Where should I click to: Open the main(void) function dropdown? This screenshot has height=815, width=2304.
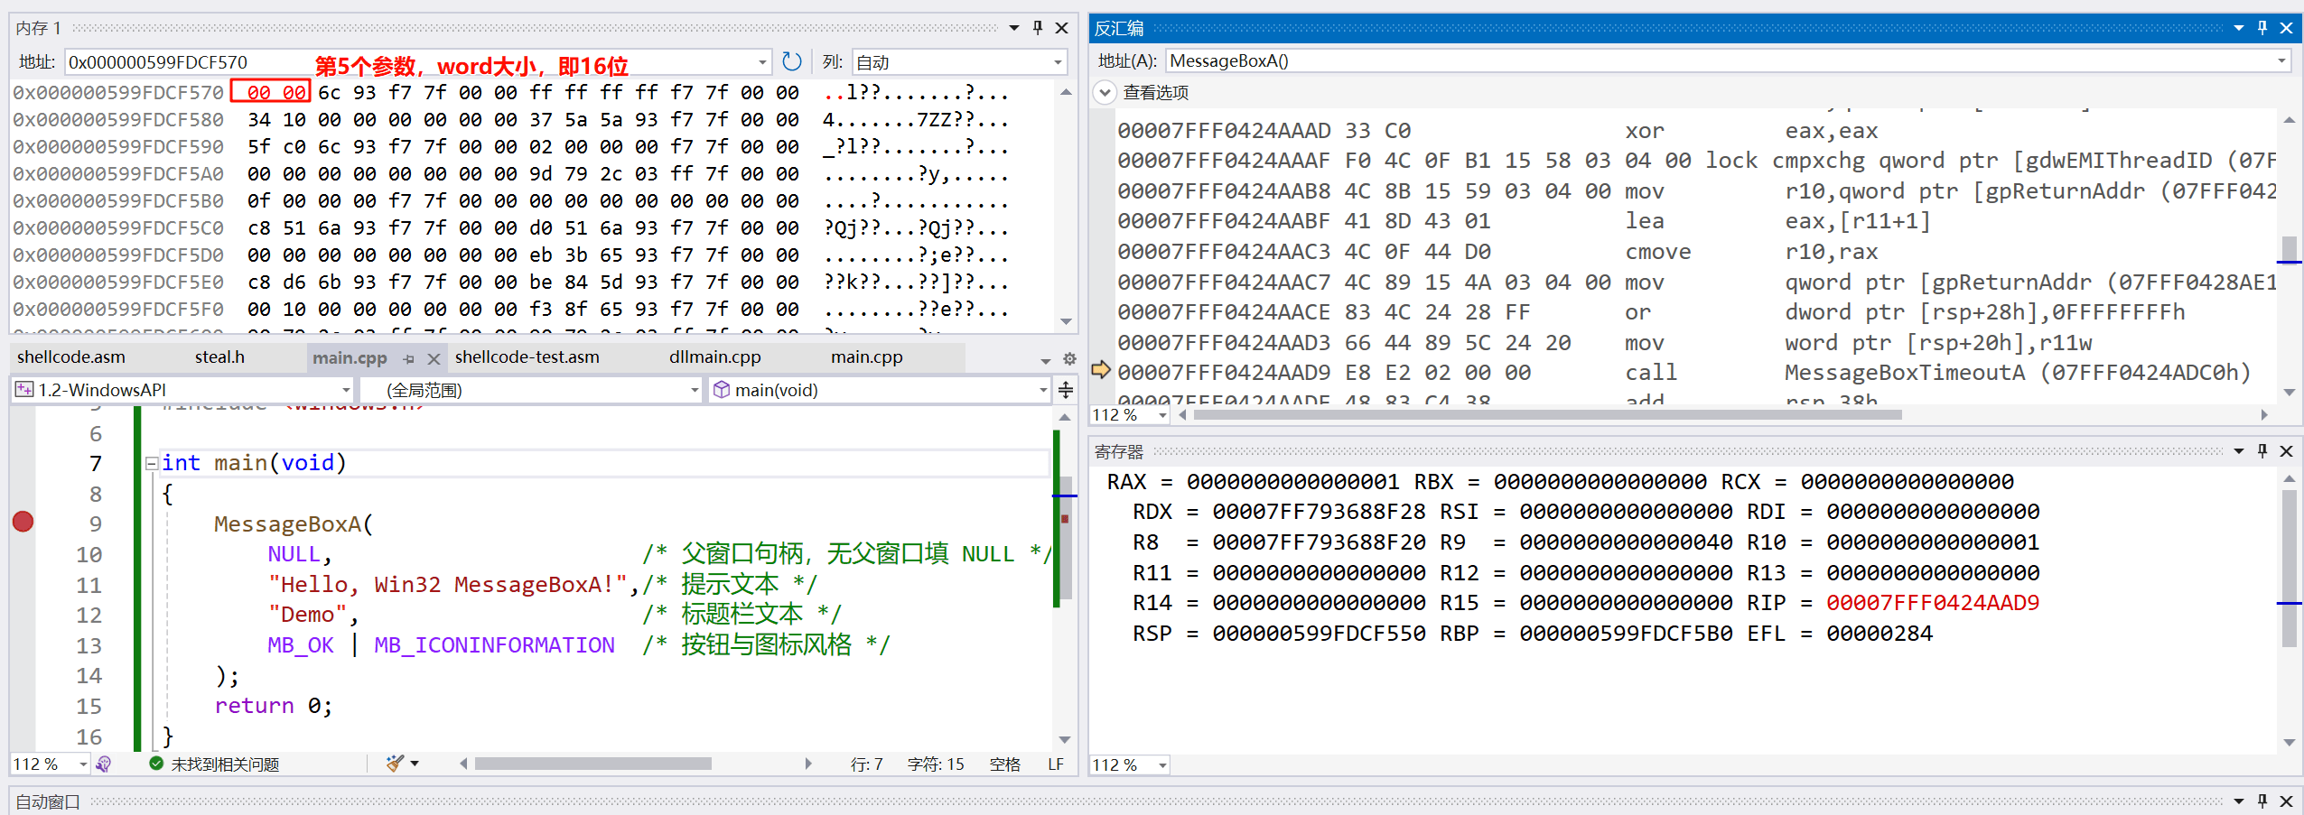1042,390
